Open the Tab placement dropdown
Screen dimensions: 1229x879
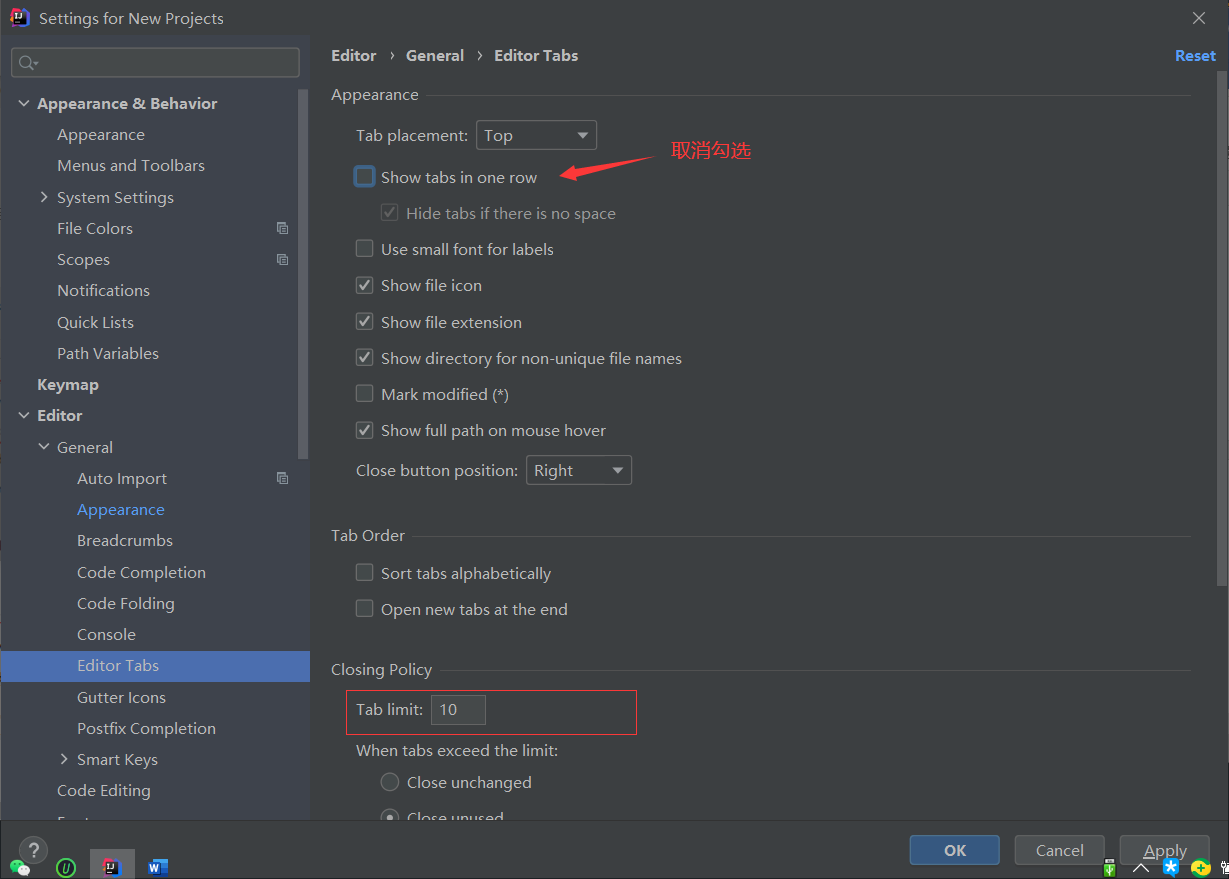(x=536, y=135)
